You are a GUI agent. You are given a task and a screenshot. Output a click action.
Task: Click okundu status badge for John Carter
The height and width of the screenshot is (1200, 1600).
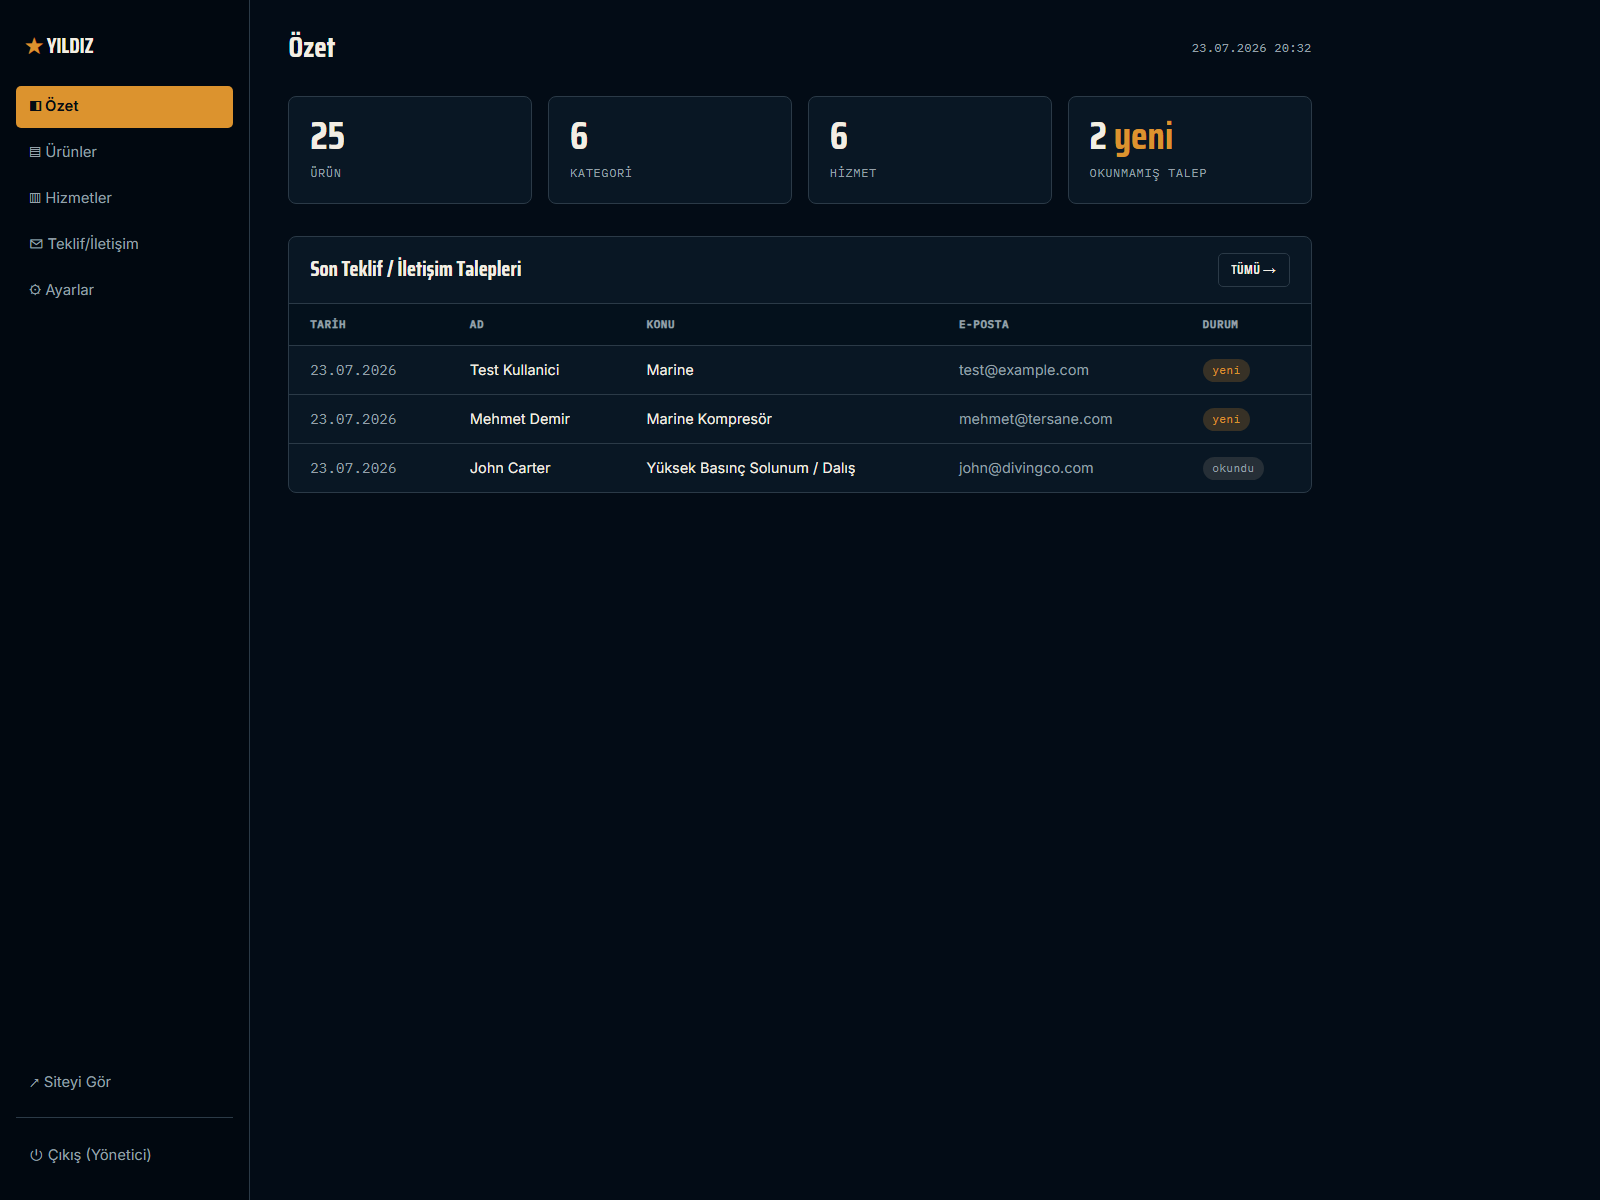click(1233, 468)
